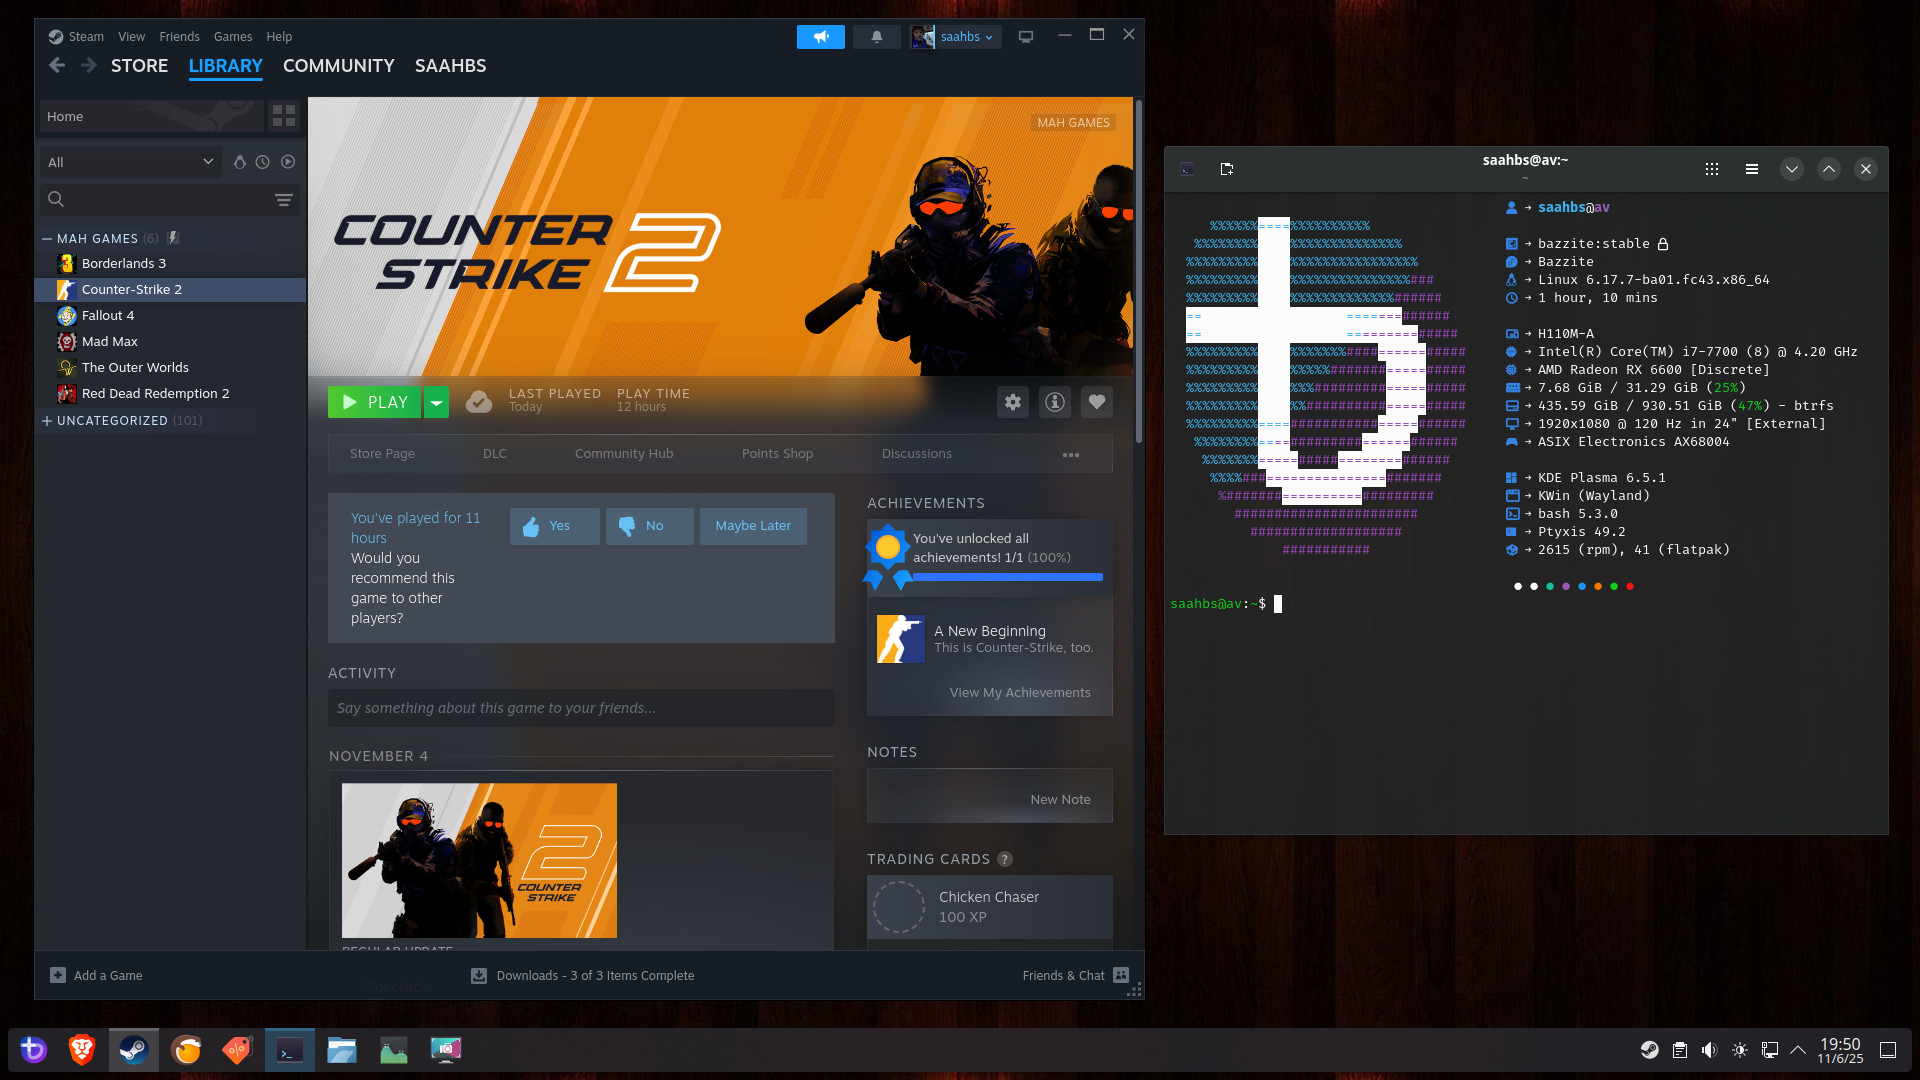Open game settings gear icon

1013,402
